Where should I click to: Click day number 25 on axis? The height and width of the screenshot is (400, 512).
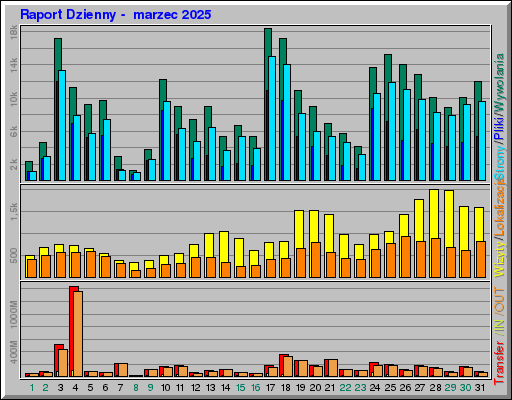pyautogui.click(x=390, y=388)
